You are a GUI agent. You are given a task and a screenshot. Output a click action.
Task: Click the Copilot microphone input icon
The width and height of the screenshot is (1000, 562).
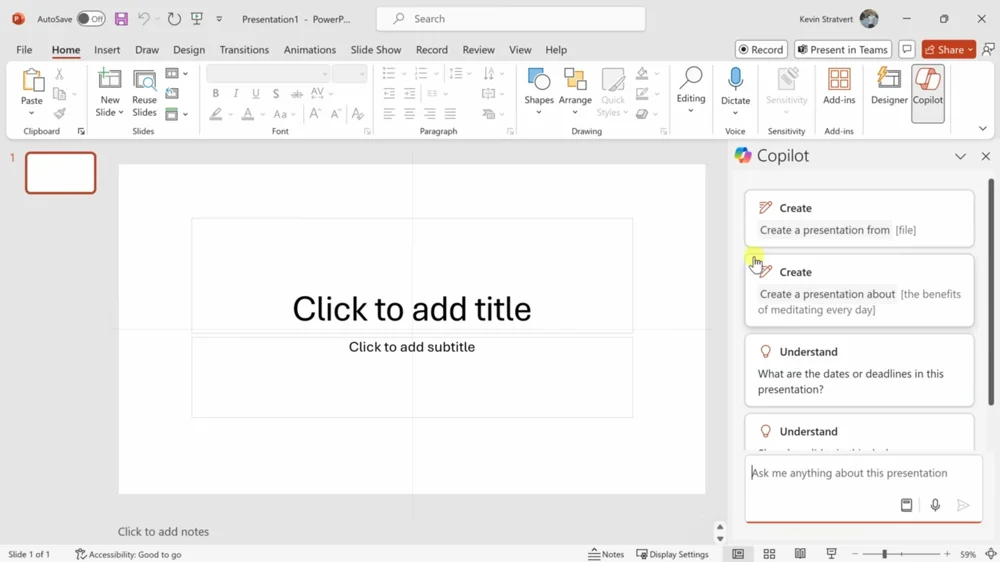pos(935,506)
